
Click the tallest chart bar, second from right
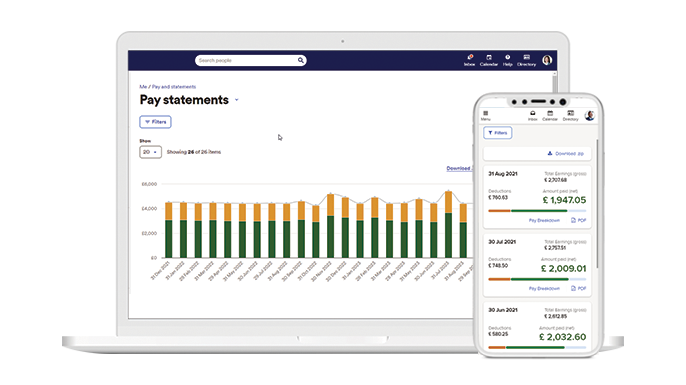tap(448, 224)
